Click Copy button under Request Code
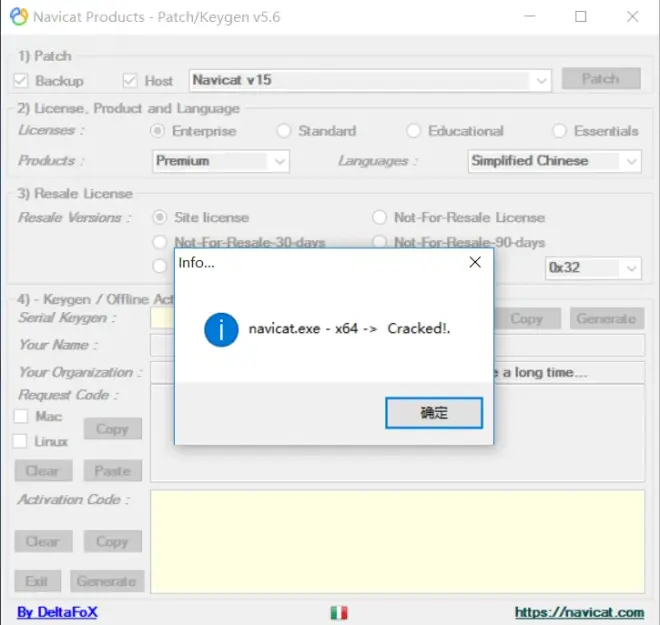 click(x=112, y=429)
